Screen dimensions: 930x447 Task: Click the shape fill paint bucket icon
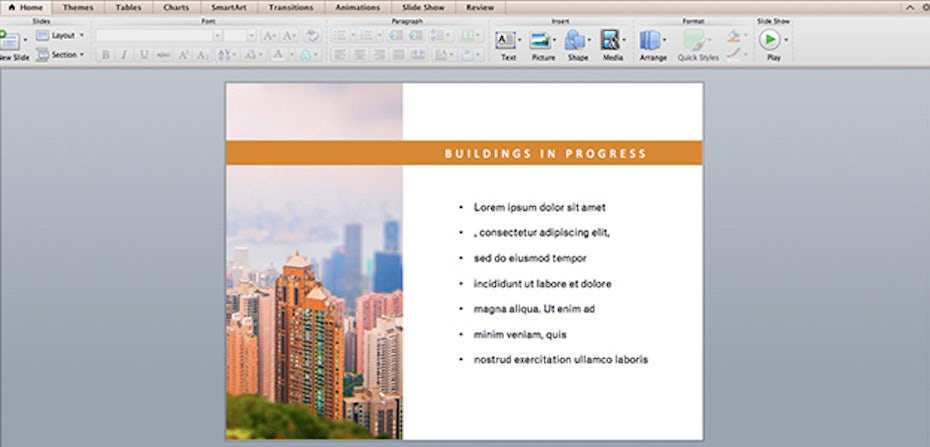point(734,36)
